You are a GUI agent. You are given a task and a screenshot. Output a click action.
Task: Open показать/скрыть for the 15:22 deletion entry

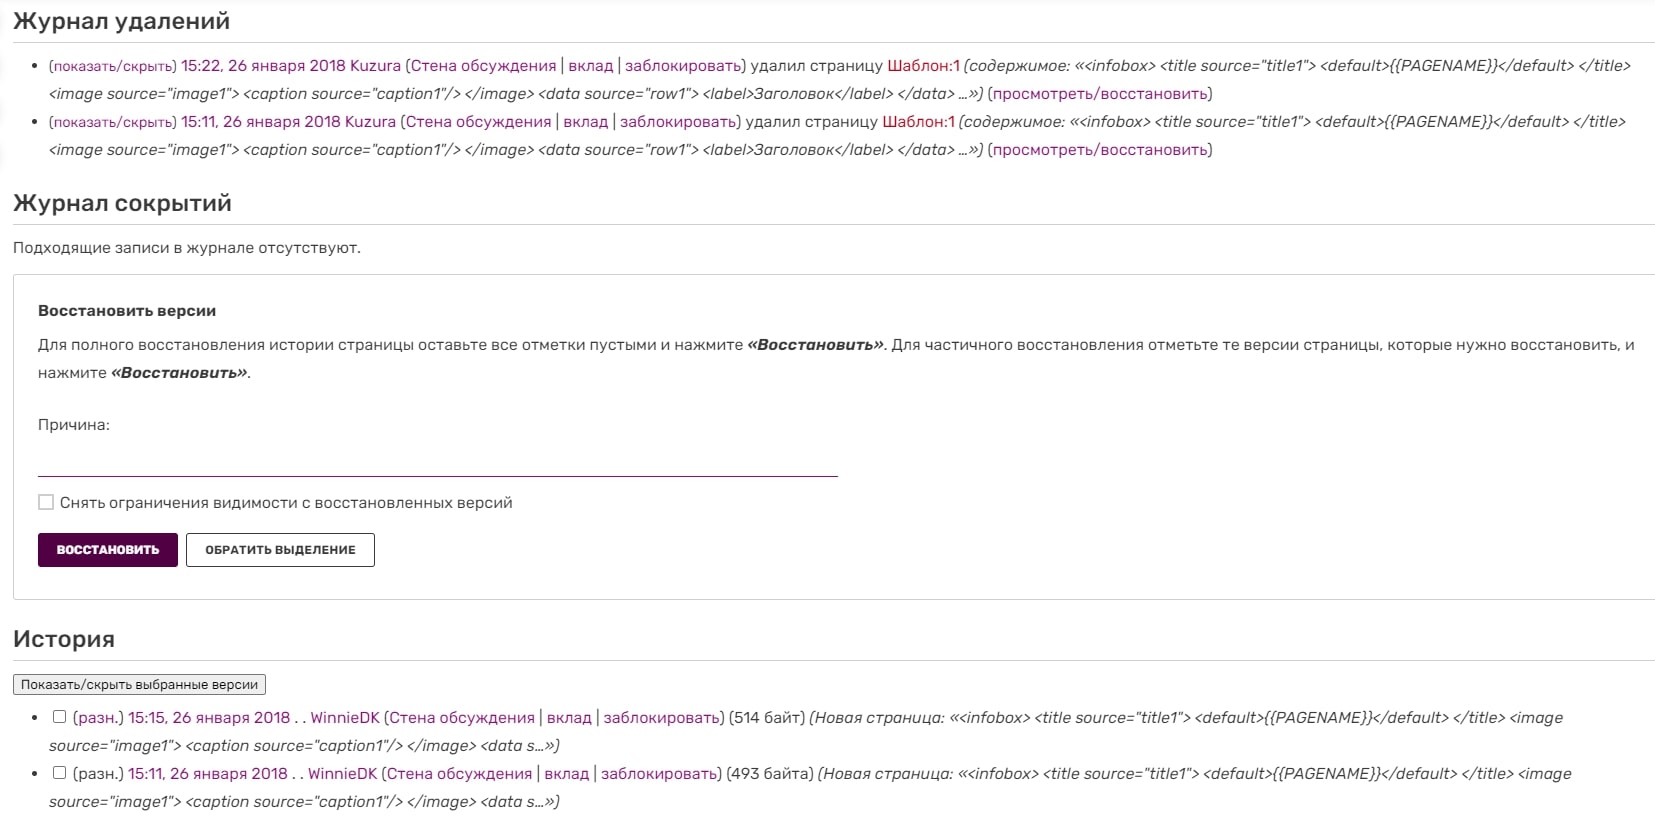[112, 66]
